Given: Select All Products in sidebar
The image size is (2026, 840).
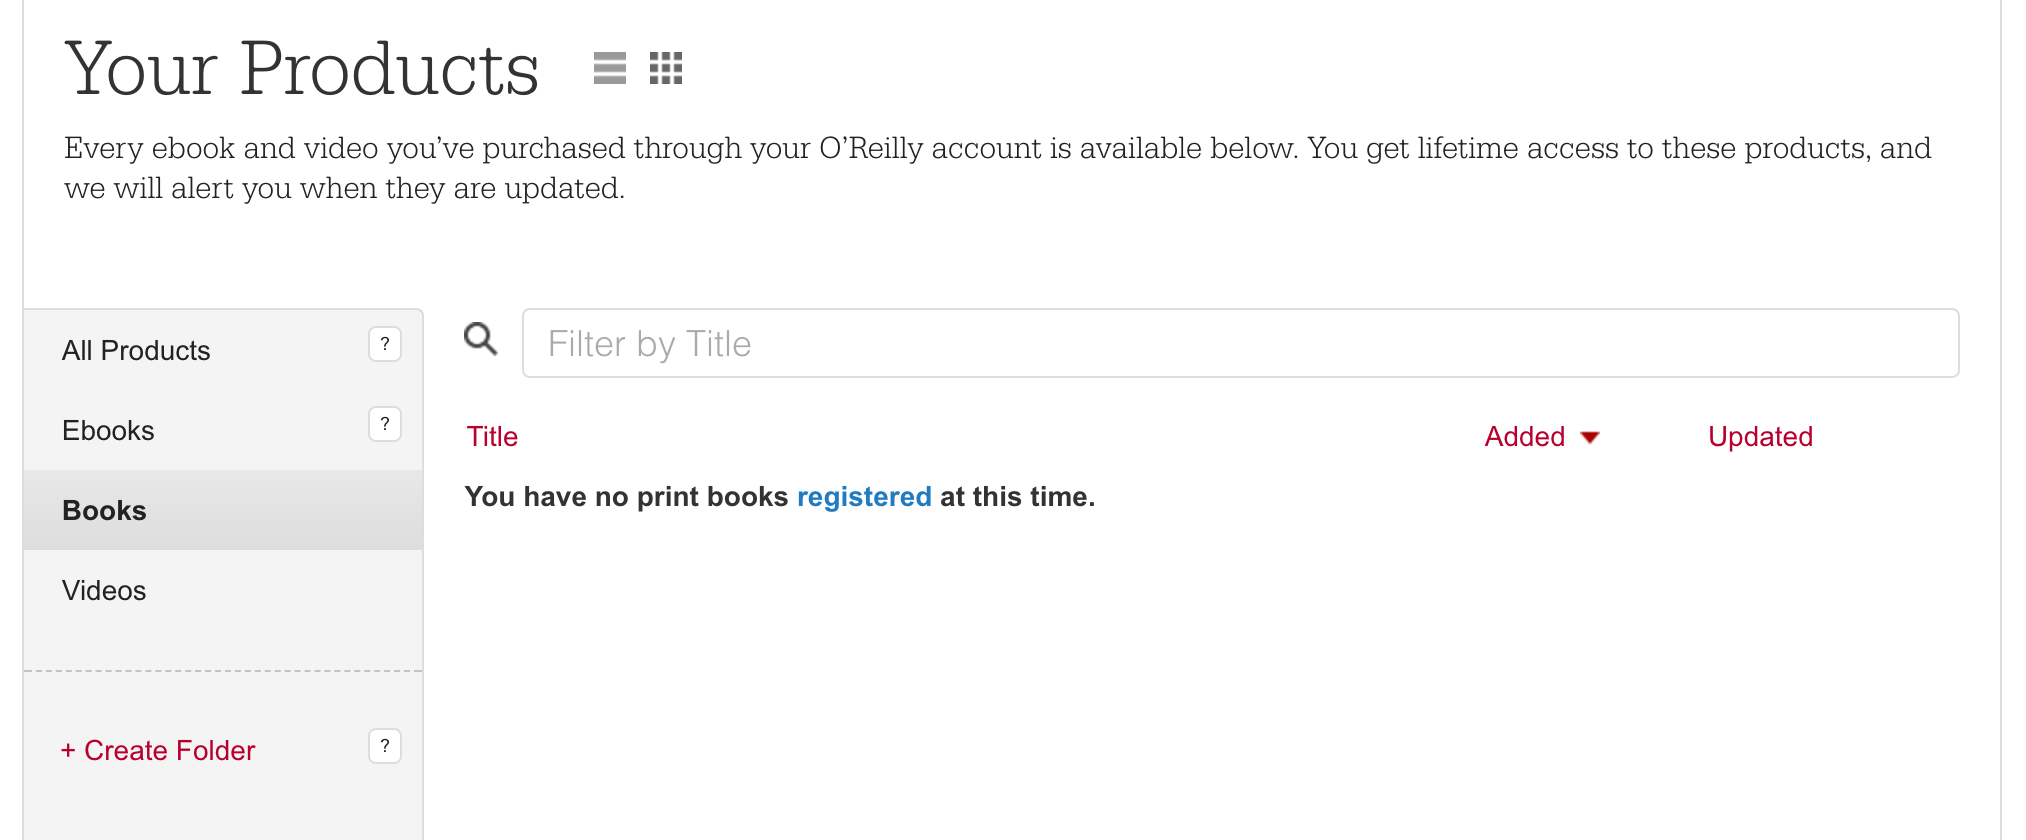Looking at the screenshot, I should [136, 351].
